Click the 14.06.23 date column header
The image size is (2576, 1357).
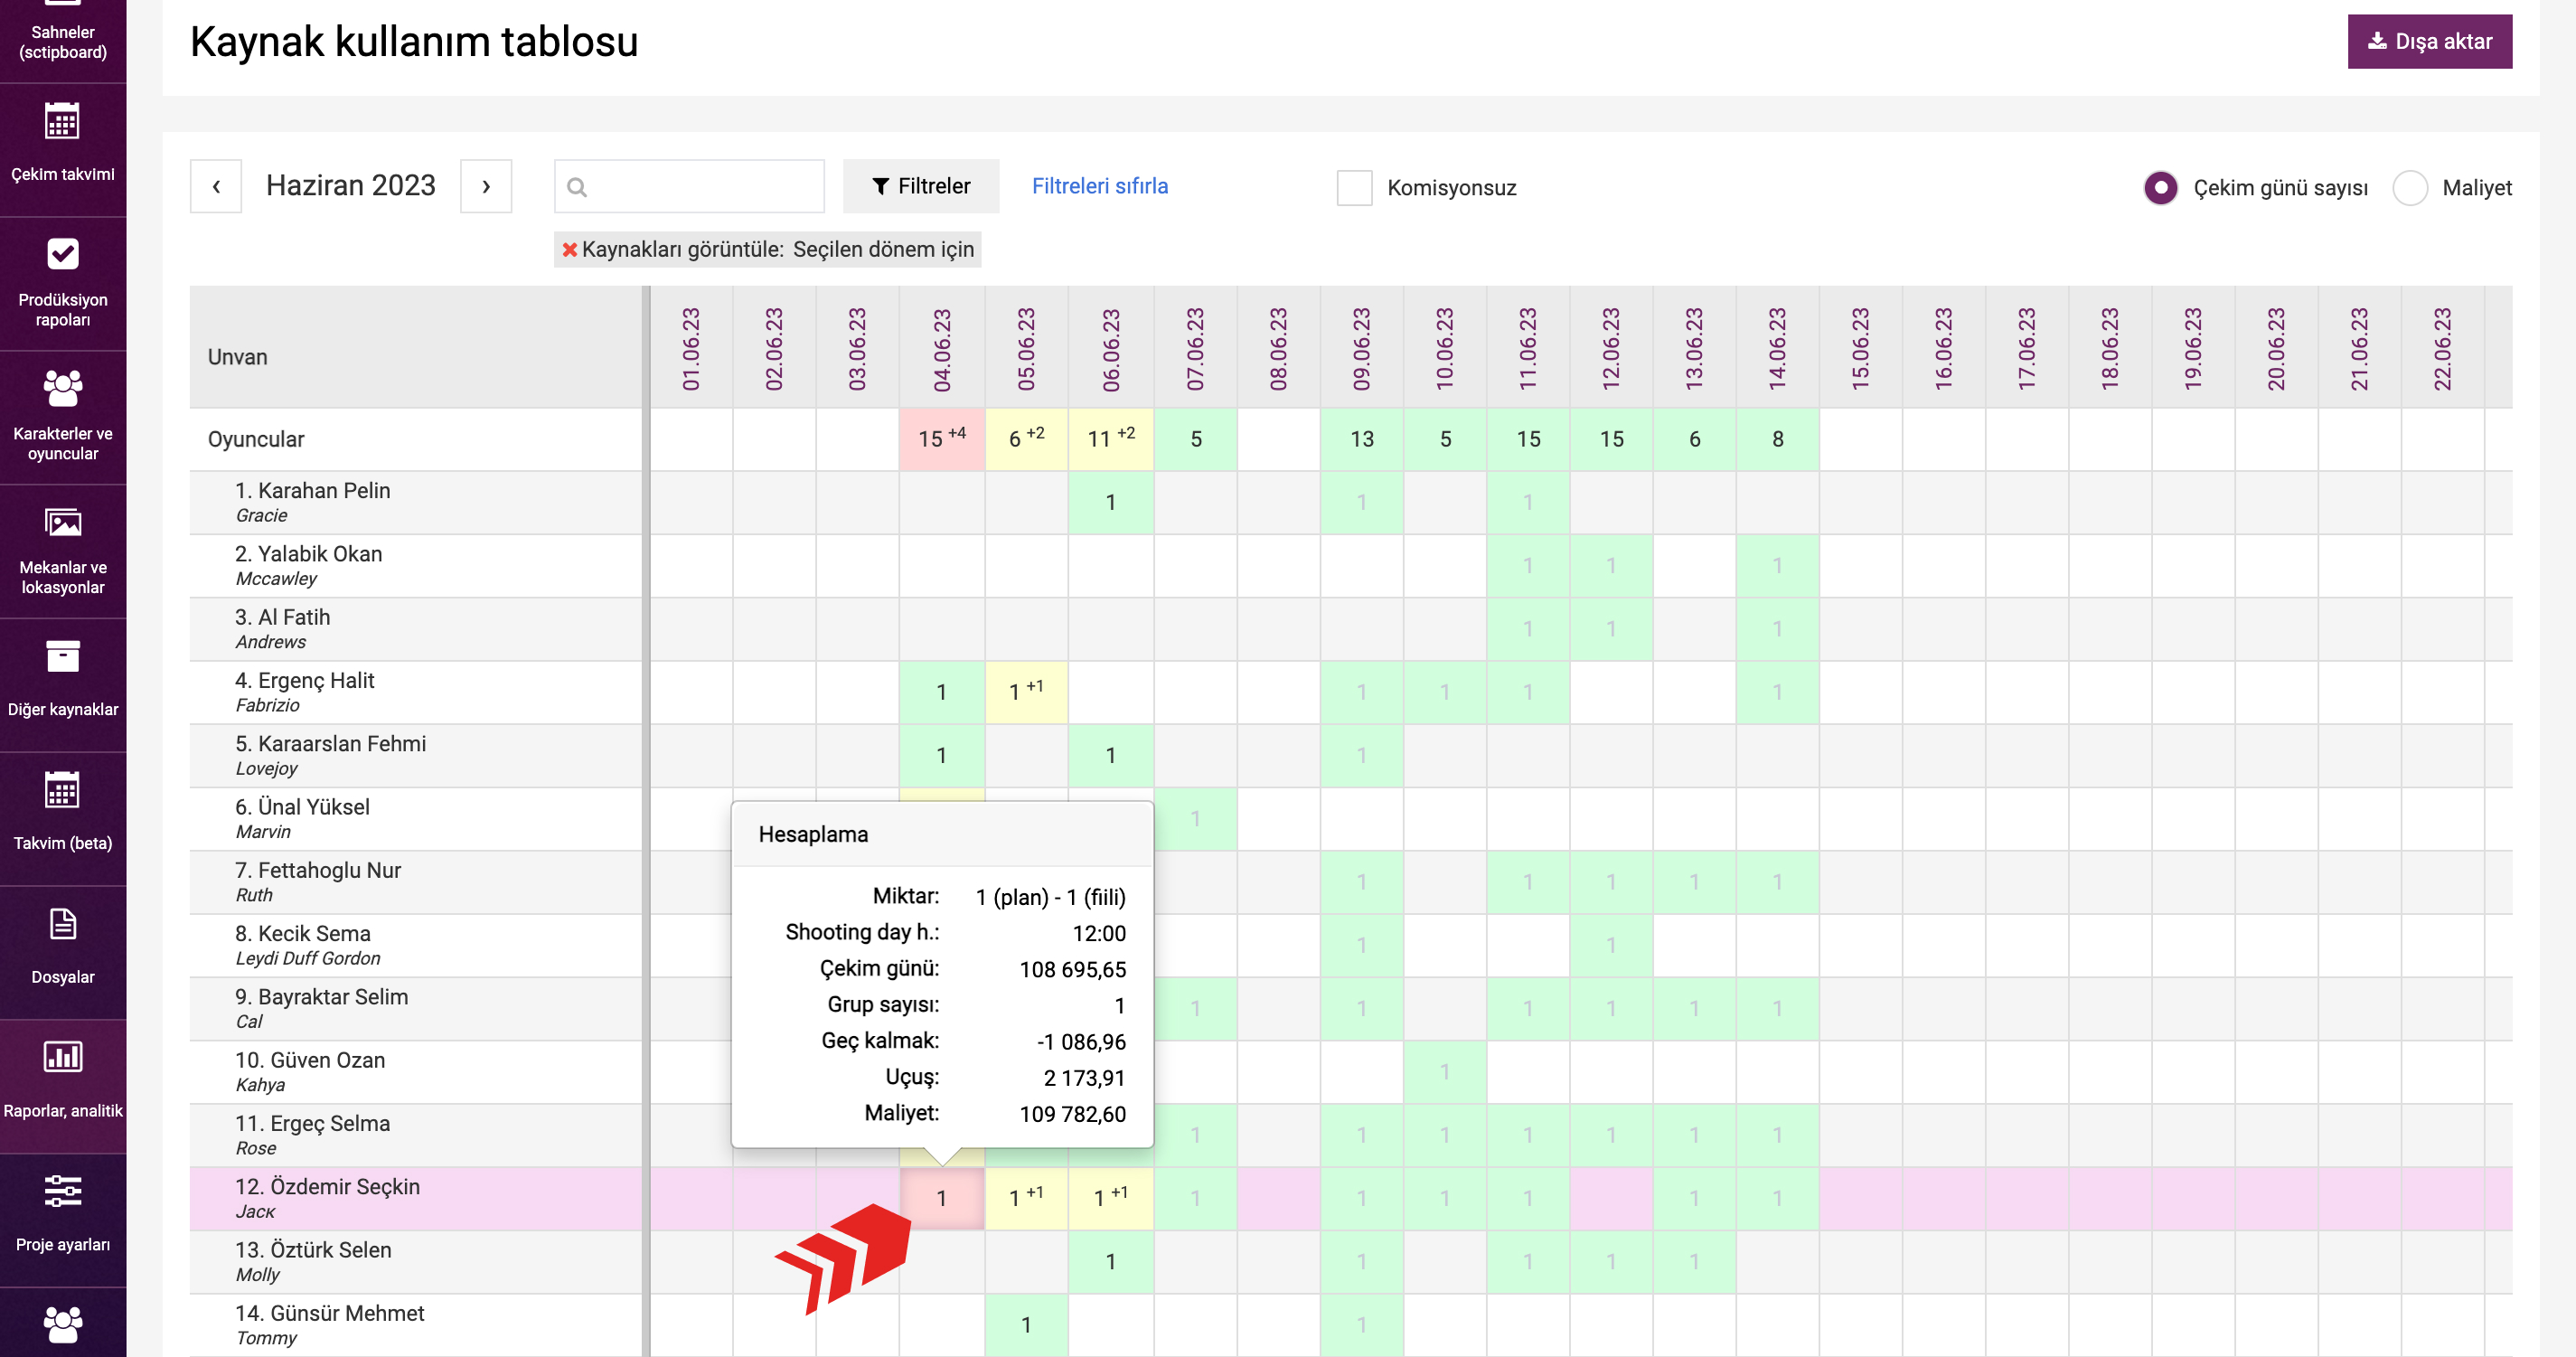(x=1777, y=349)
